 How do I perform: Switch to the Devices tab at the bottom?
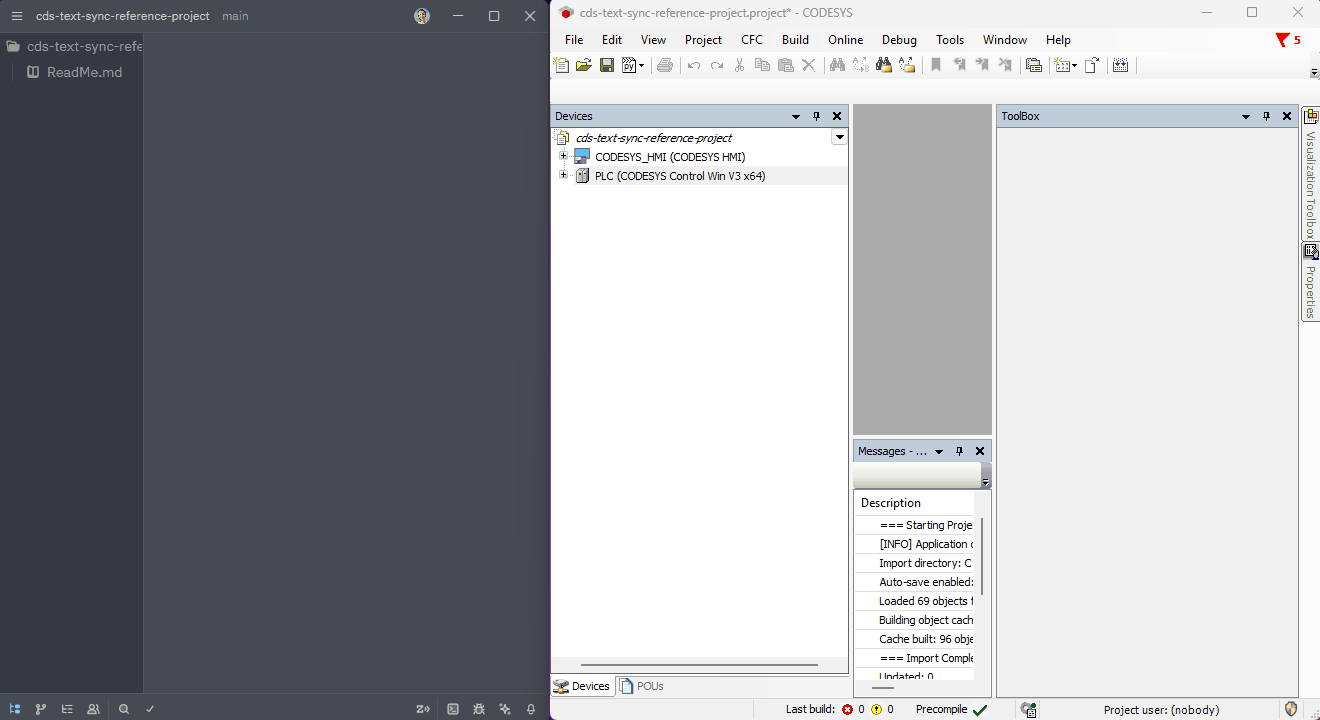(x=582, y=686)
